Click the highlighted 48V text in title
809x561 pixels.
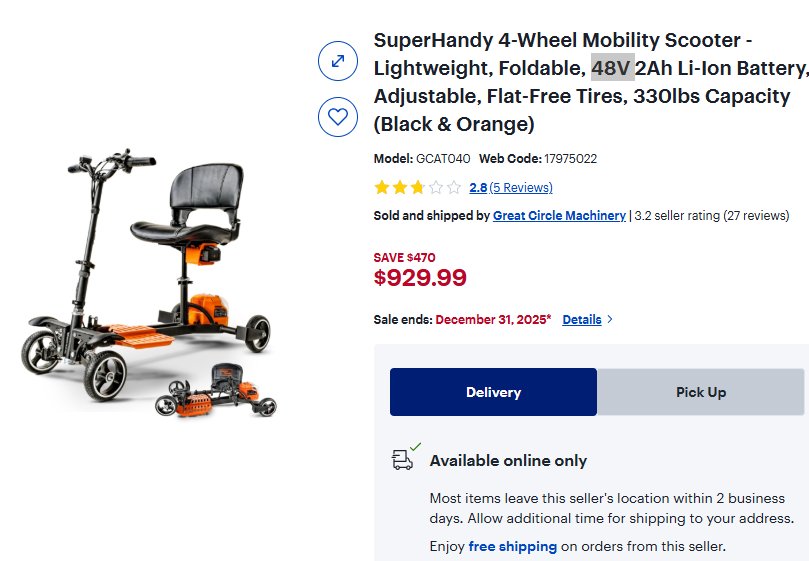point(612,69)
